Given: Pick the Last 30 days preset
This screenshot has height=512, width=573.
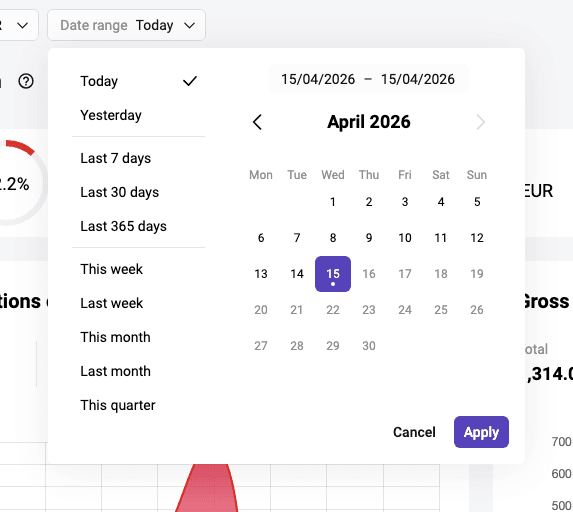Looking at the screenshot, I should (x=138, y=192).
